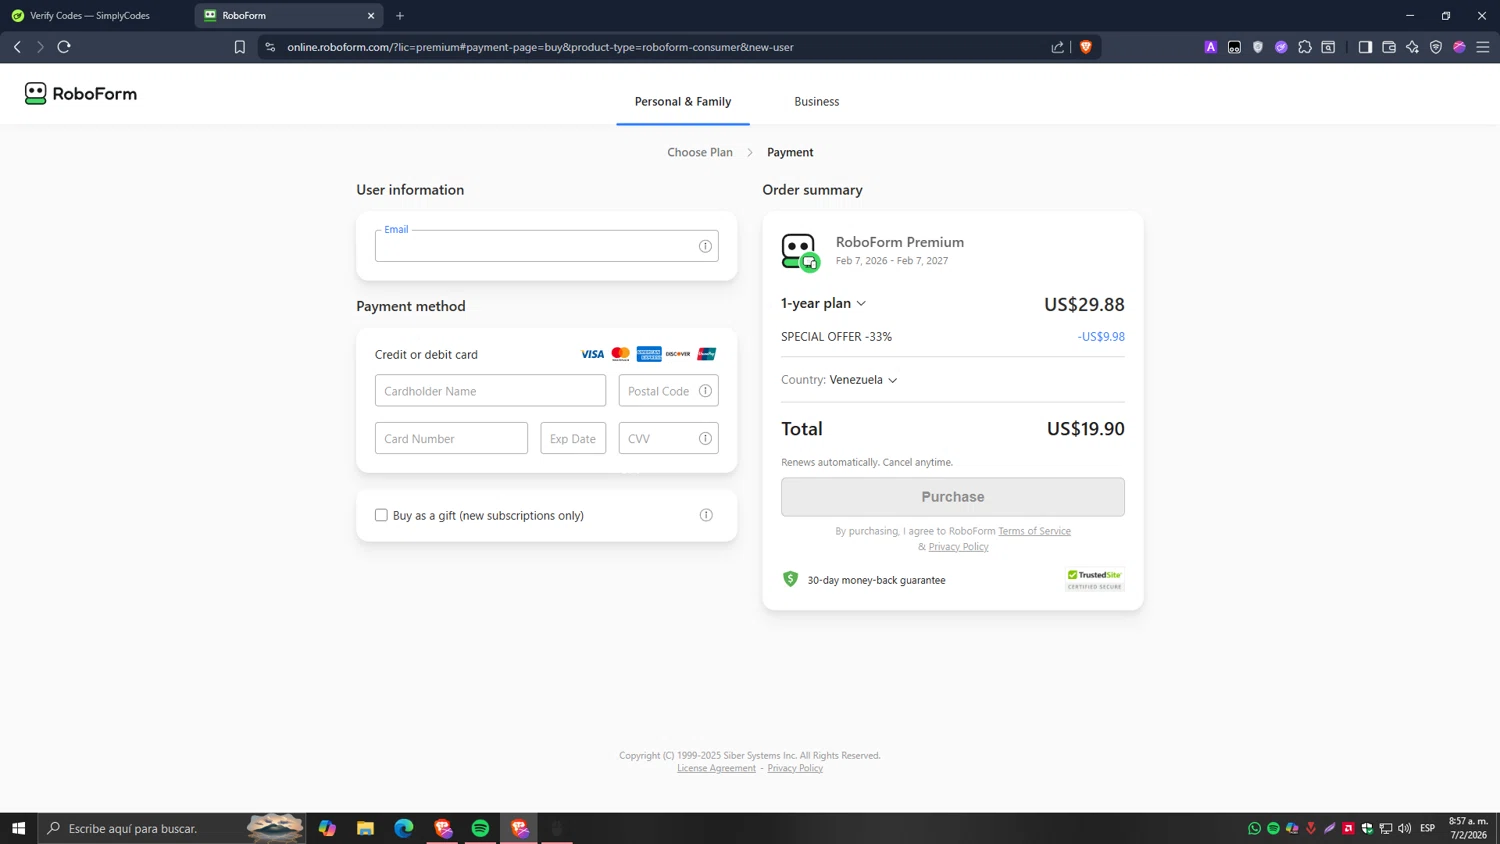Bookmark this page icon in toolbar

point(240,47)
